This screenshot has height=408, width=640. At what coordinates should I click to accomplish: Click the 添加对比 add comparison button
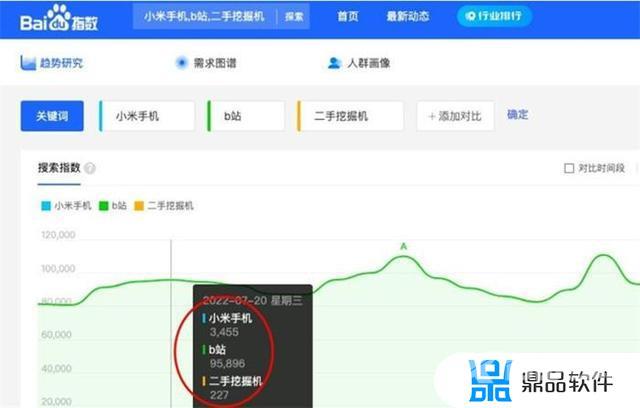(455, 116)
